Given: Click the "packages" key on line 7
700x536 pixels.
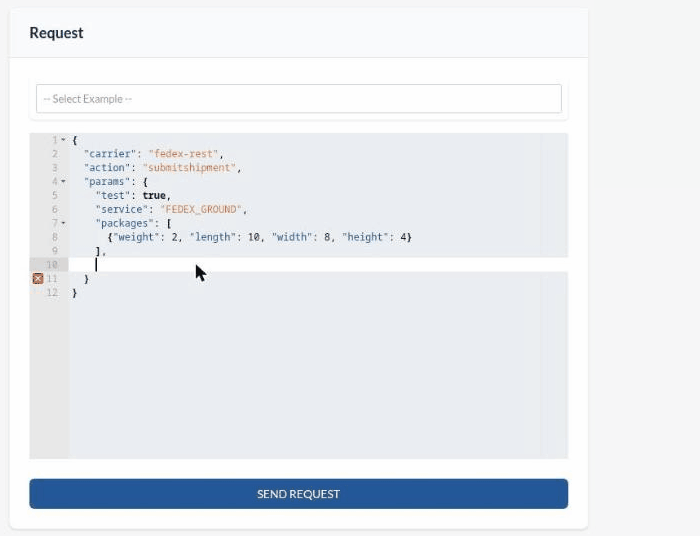Looking at the screenshot, I should point(124,223).
